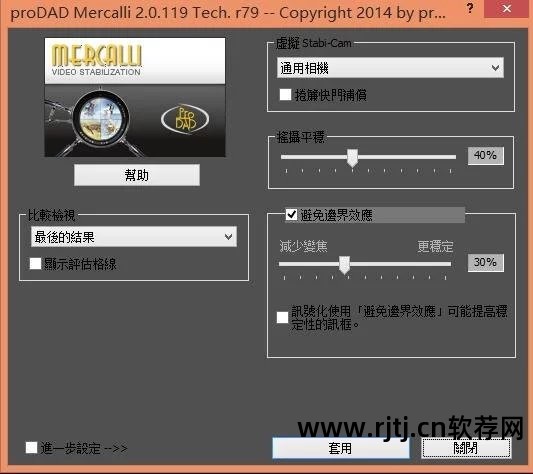Click the dialog title bar text
Image resolution: width=533 pixels, height=474 pixels.
point(228,13)
